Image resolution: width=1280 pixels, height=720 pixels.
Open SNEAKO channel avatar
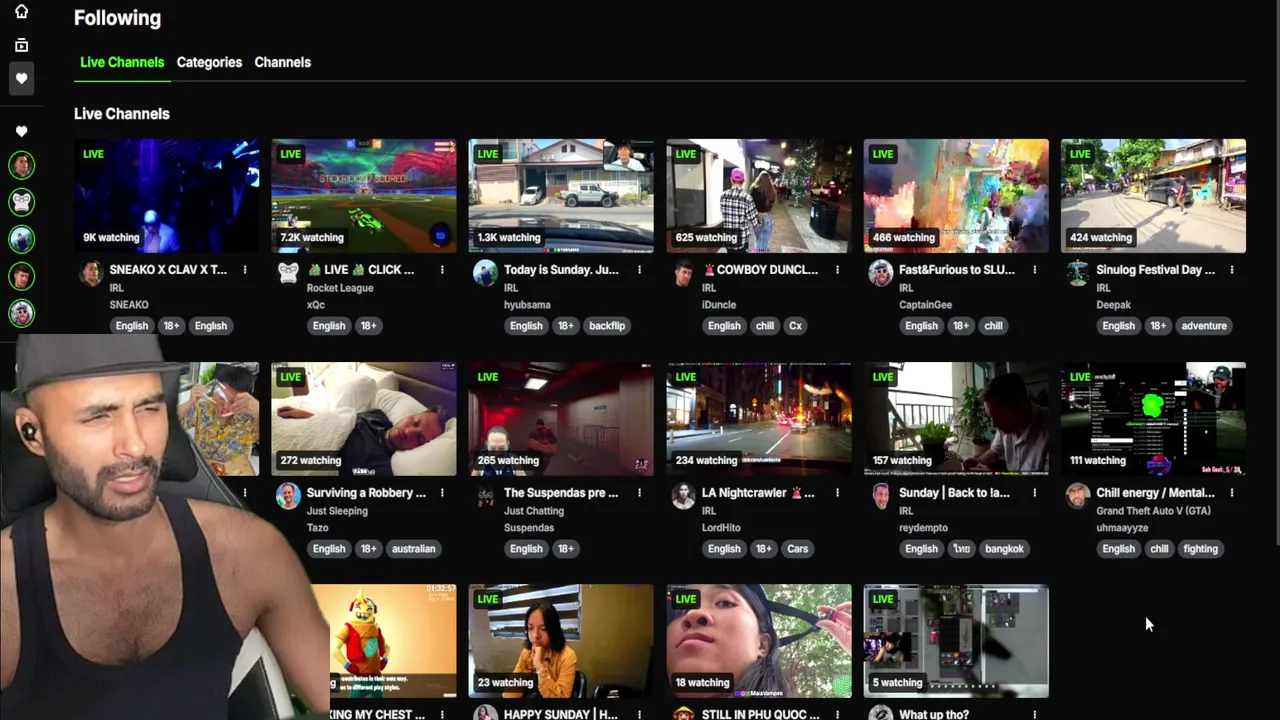pyautogui.click(x=91, y=273)
